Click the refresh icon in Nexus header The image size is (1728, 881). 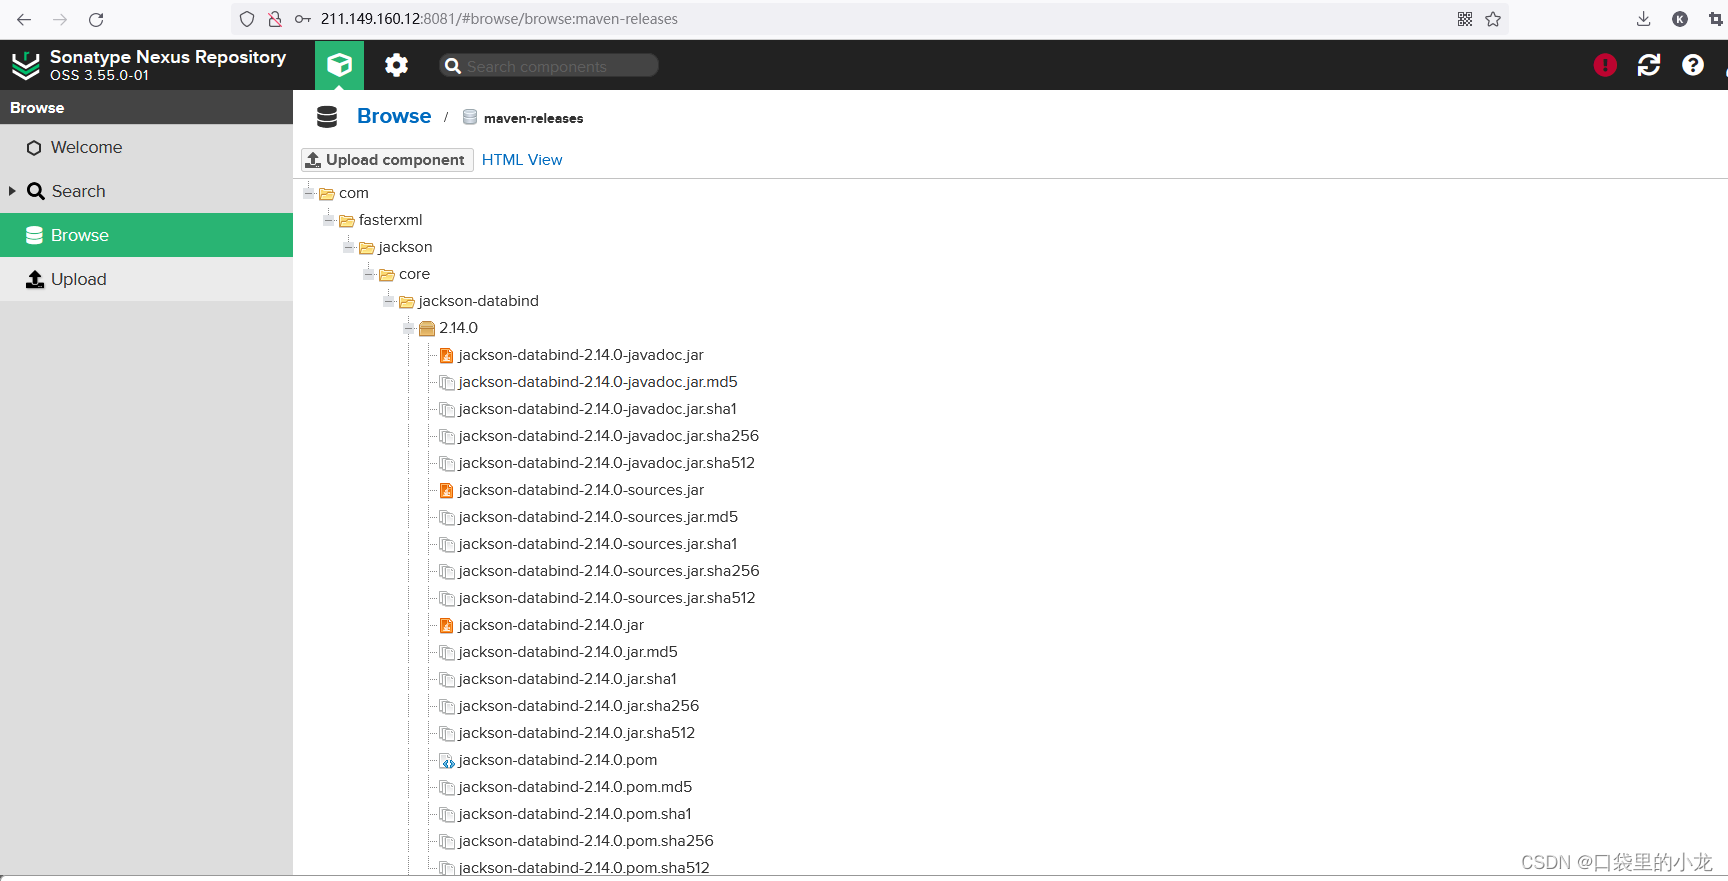[x=1649, y=65]
